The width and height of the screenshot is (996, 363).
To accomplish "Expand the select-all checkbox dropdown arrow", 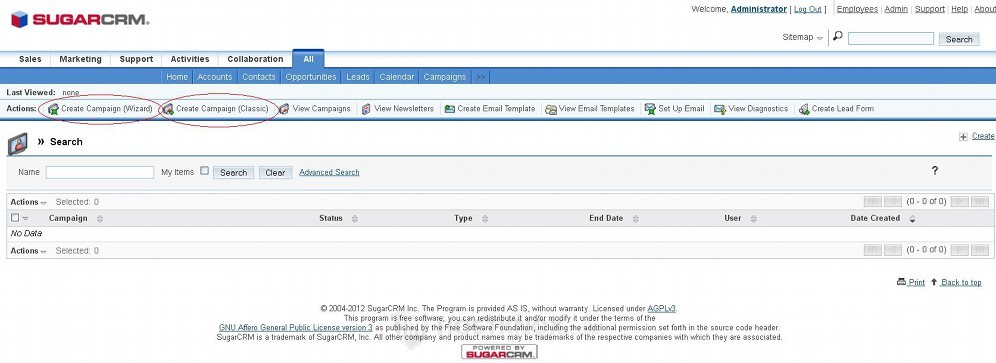I will pyautogui.click(x=25, y=219).
